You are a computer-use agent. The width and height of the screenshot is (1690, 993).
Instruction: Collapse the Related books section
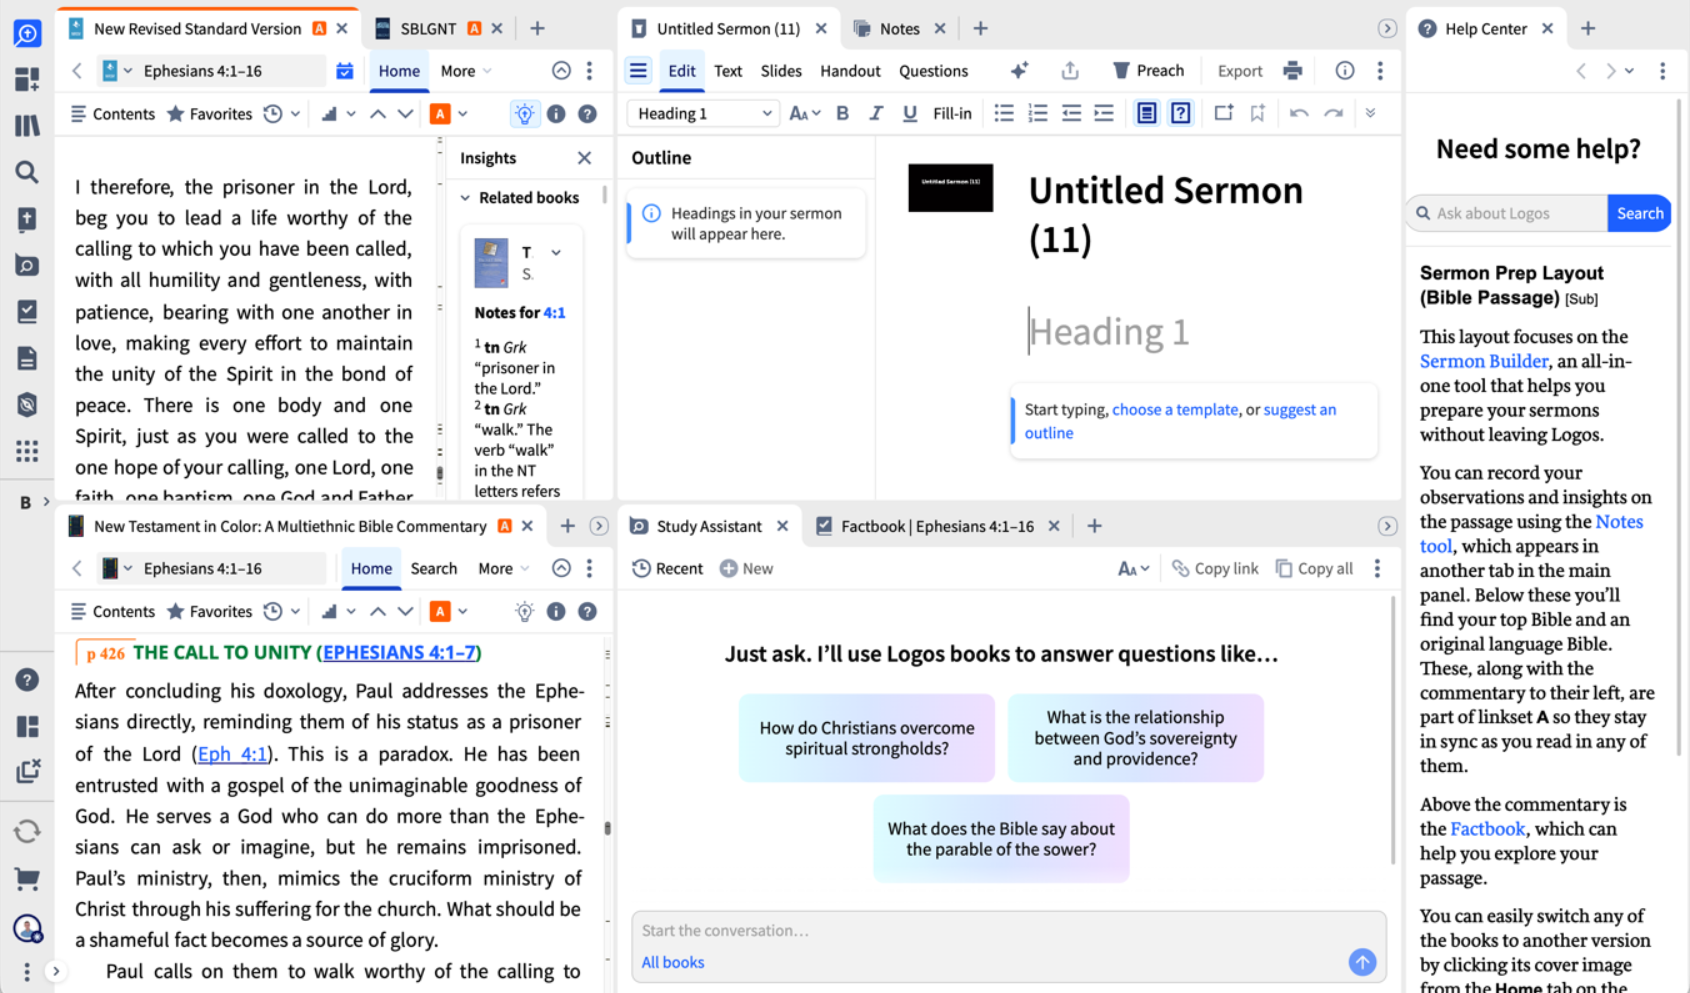pyautogui.click(x=465, y=198)
